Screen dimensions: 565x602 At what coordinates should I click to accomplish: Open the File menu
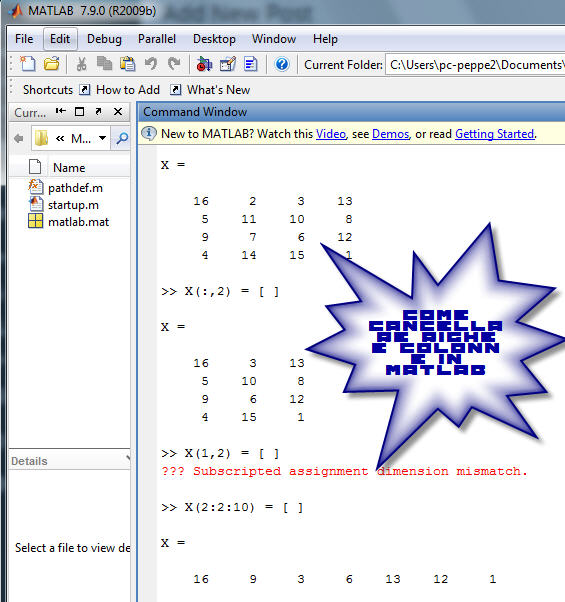pos(24,39)
